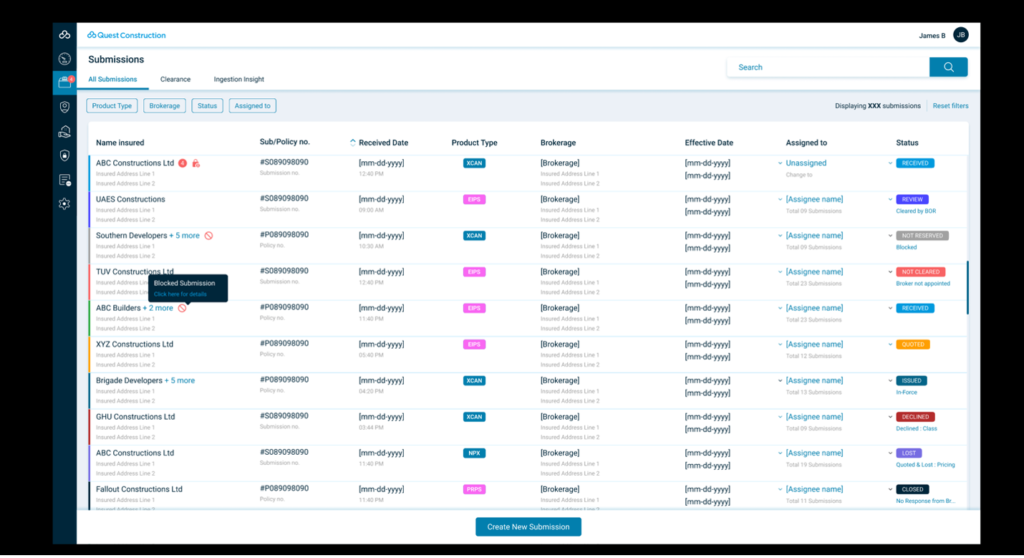The image size is (1024, 558).
Task: Click the red count badge on ABC Constructions Ltd
Action: point(183,163)
